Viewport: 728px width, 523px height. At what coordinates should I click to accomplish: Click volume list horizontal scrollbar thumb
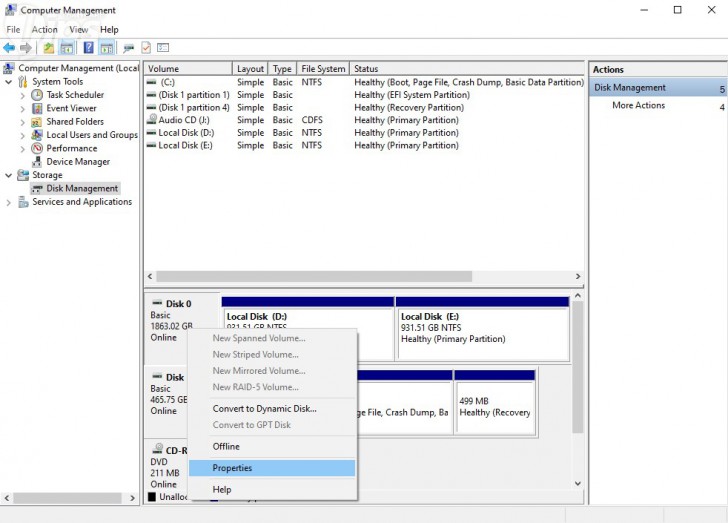point(314,276)
